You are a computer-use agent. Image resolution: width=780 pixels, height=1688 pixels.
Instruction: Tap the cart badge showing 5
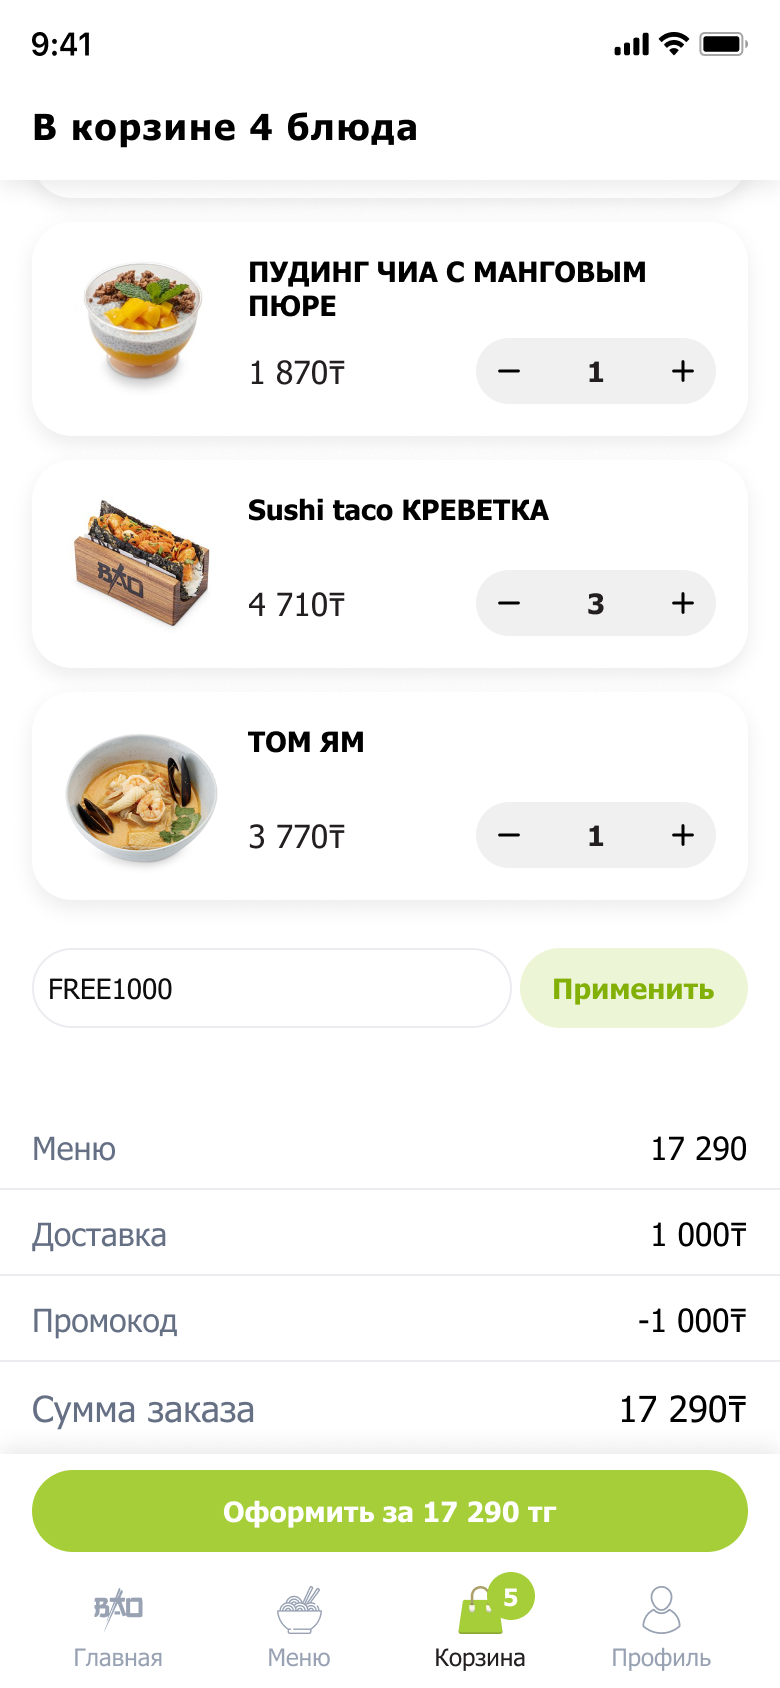click(511, 1597)
